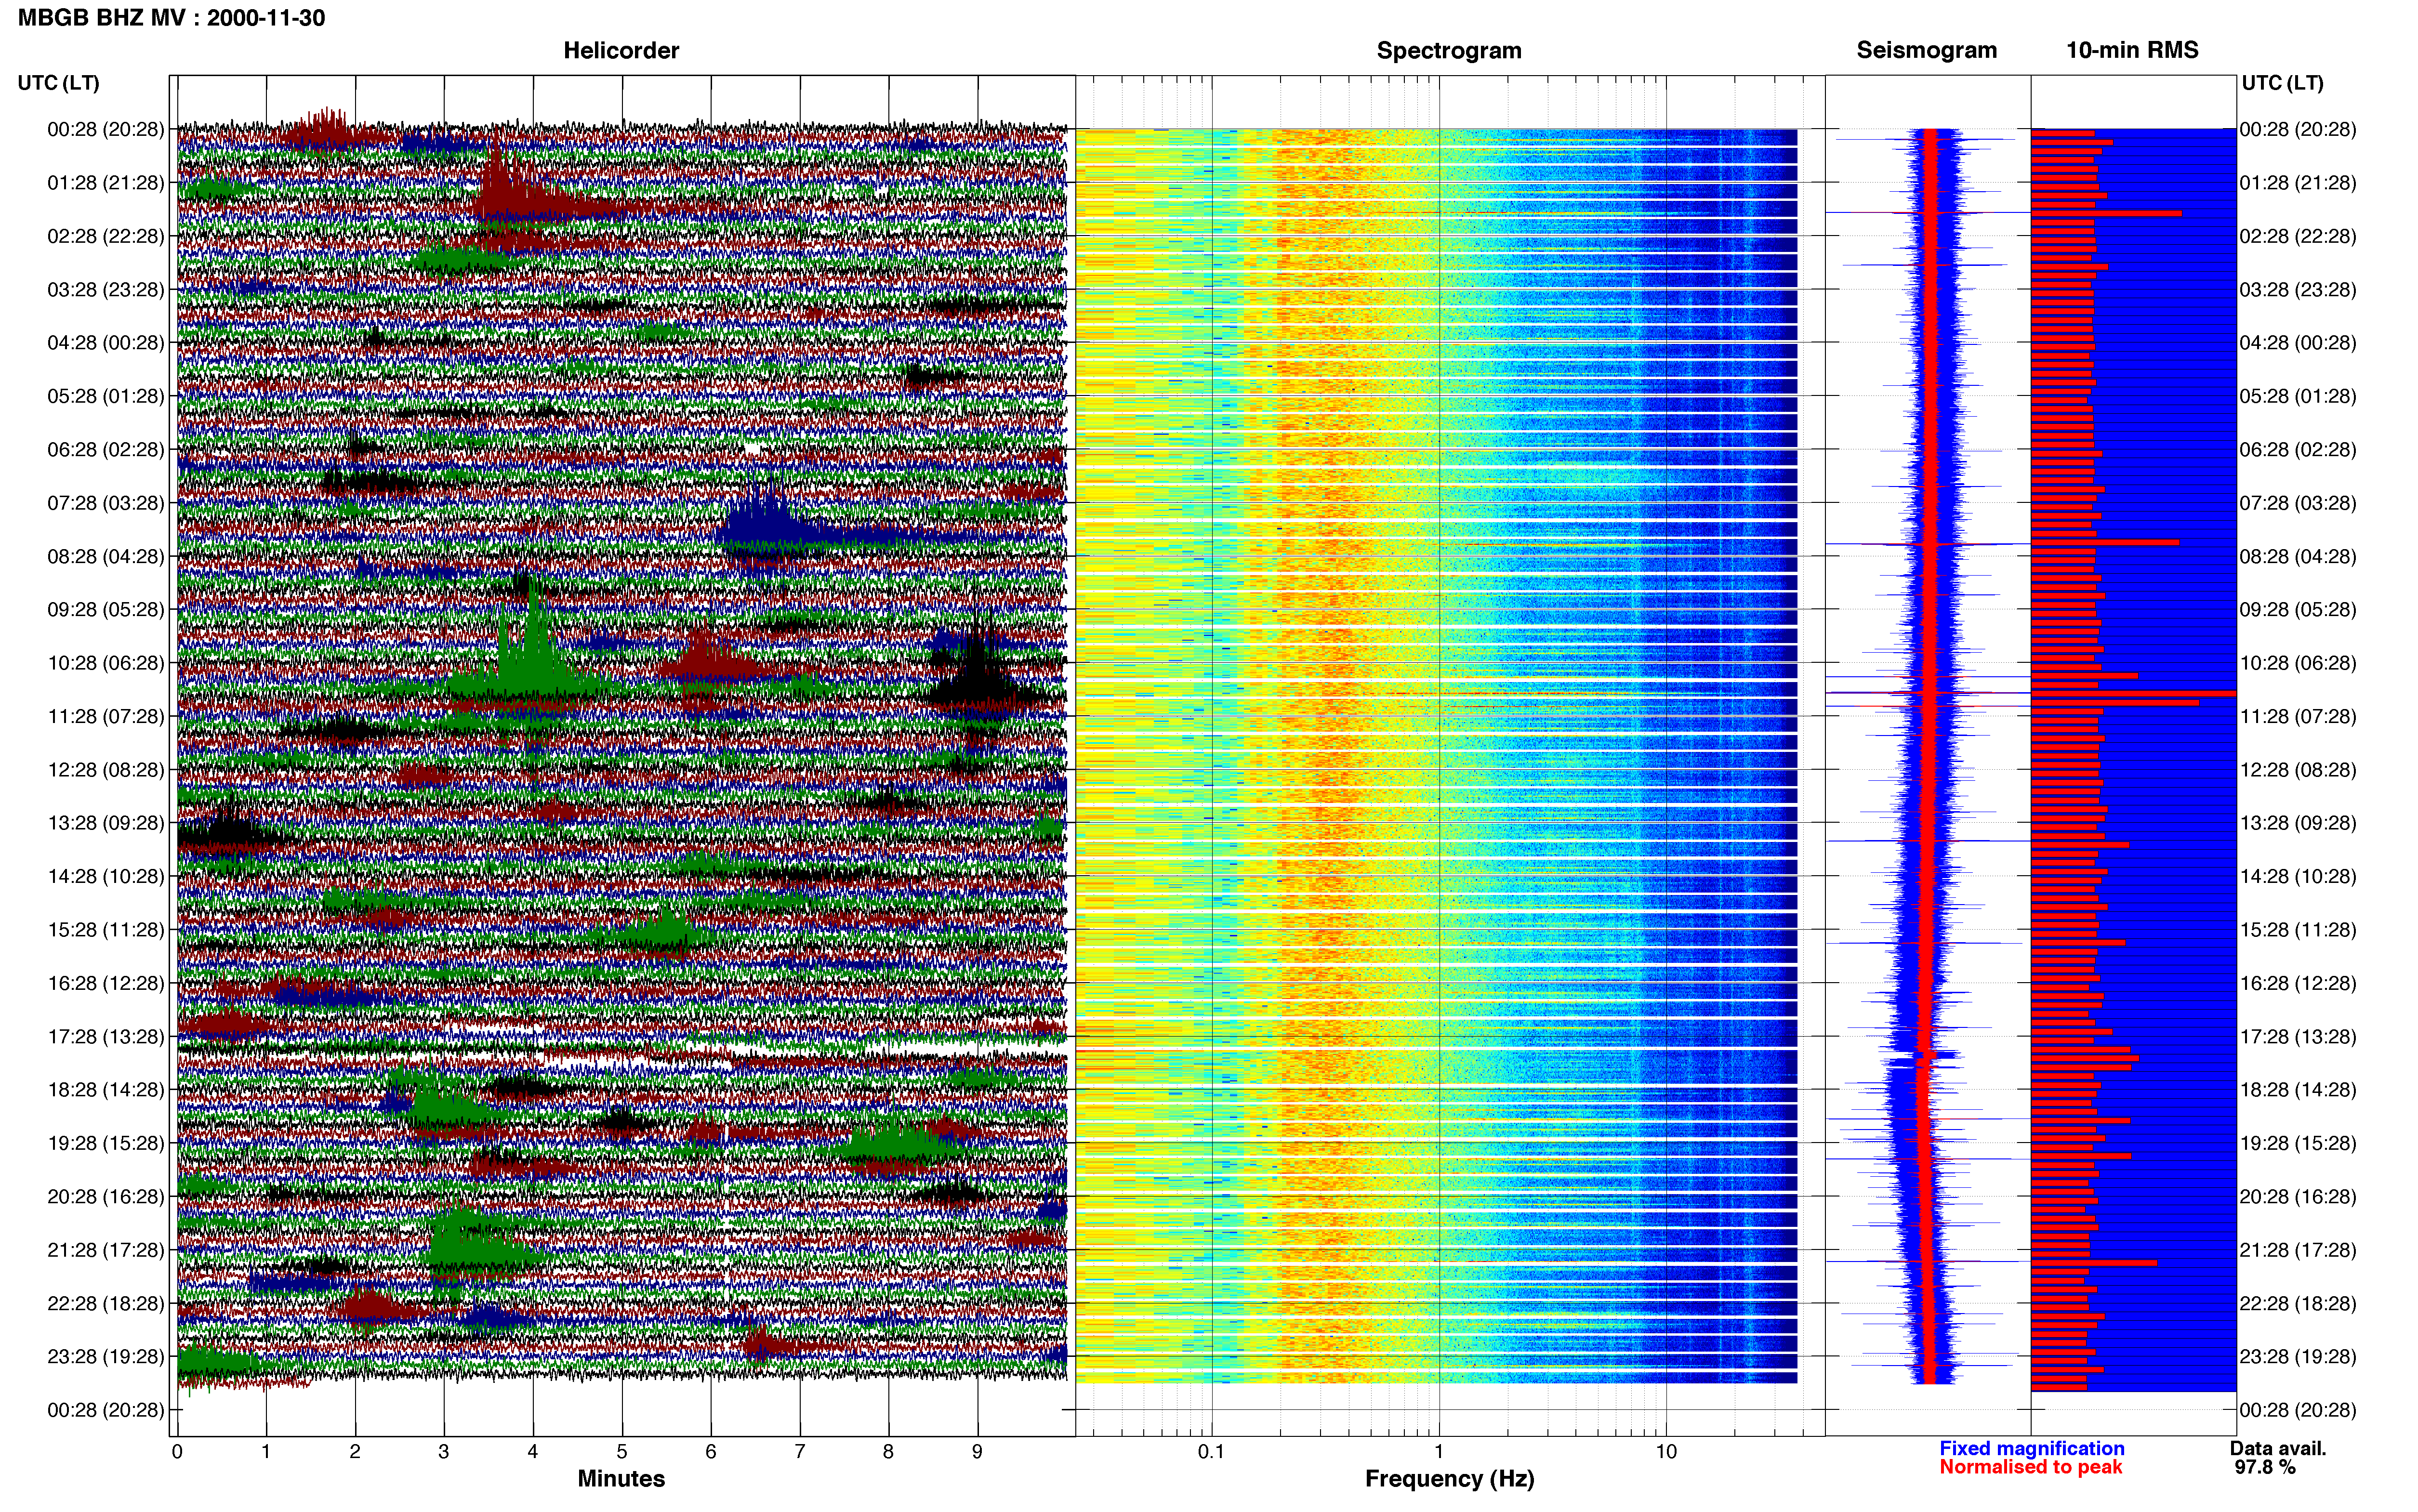
Task: Click the right 'UTC (LT)' axis label
Action: [x=2282, y=83]
